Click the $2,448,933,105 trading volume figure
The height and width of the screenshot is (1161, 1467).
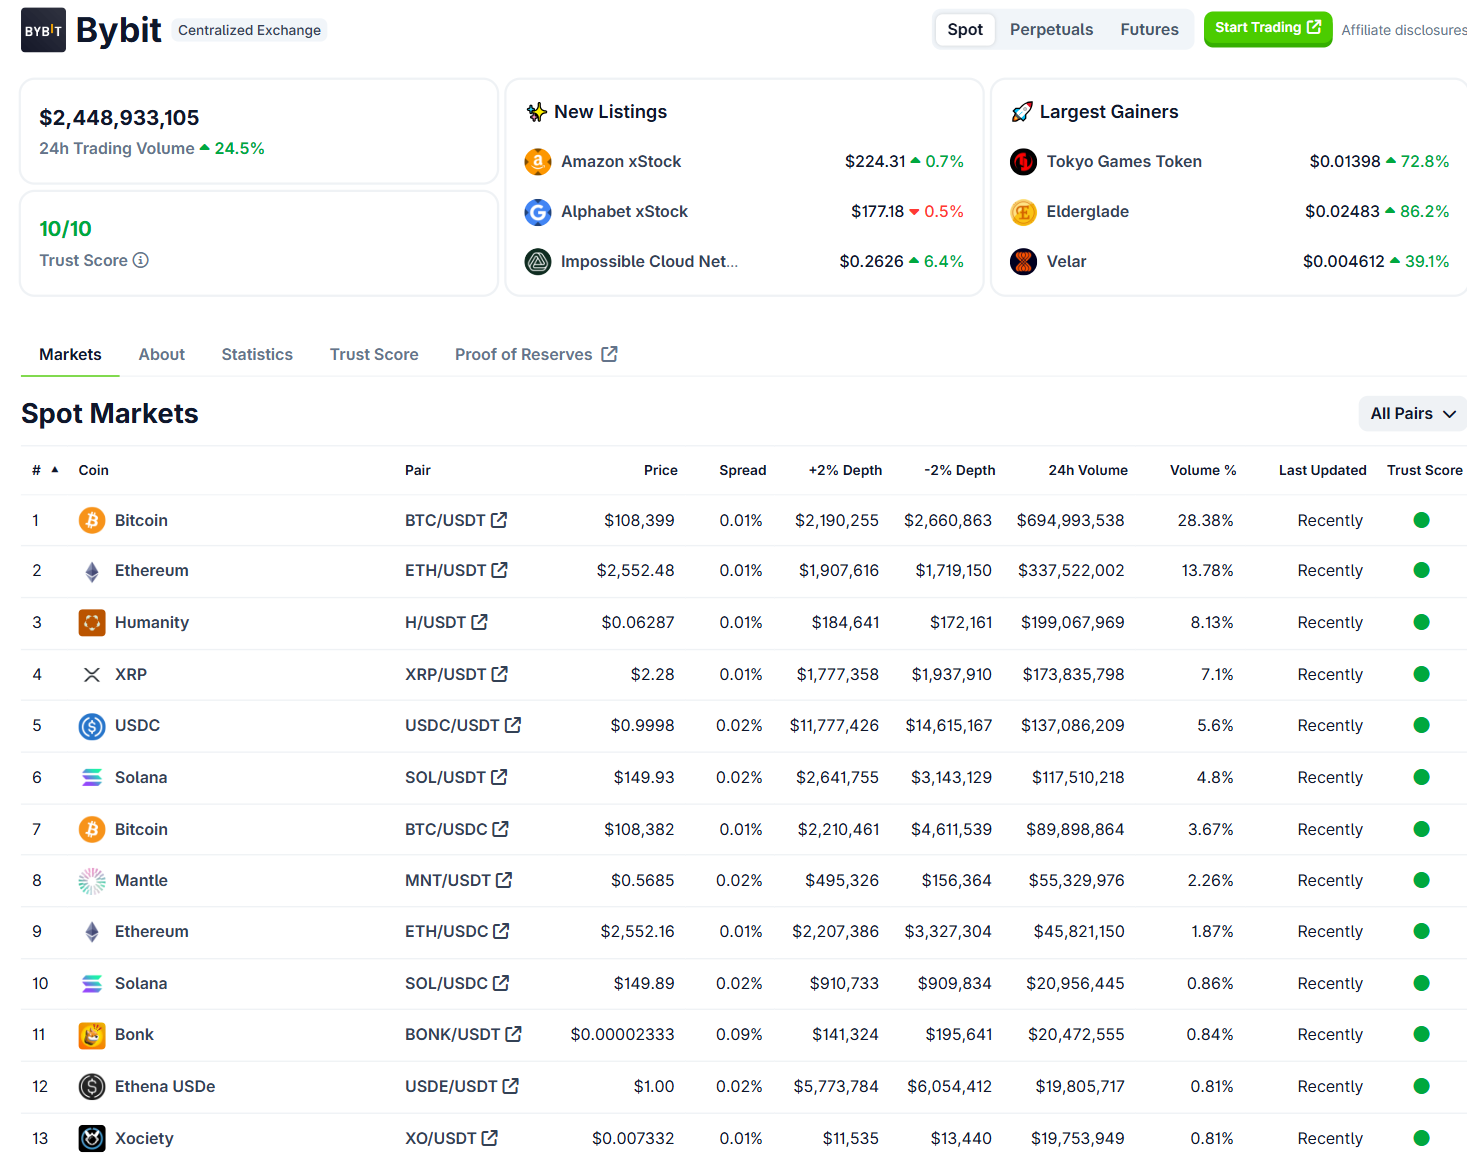click(x=119, y=118)
